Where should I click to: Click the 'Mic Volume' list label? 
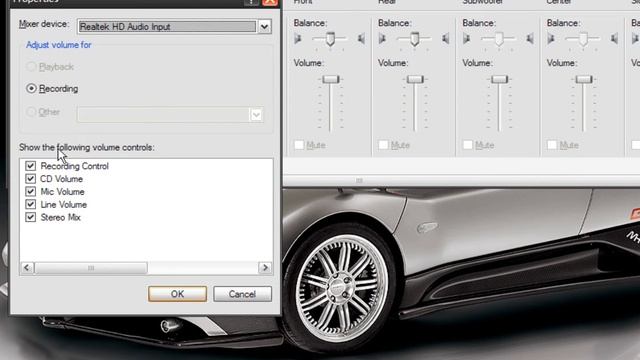point(62,192)
